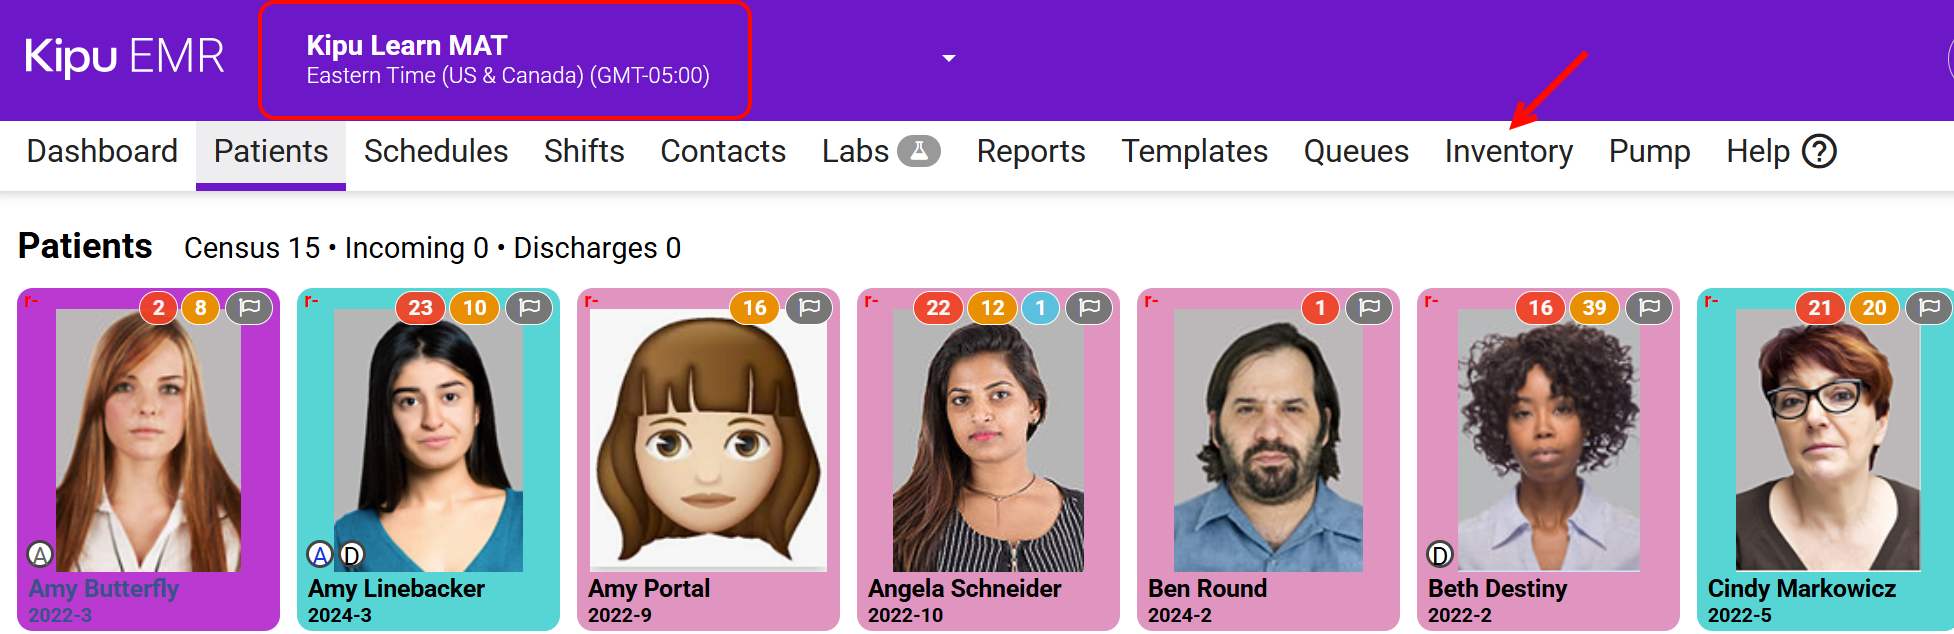
Task: Click orange badge 39 on Beth Destiny's card
Action: tap(1594, 307)
